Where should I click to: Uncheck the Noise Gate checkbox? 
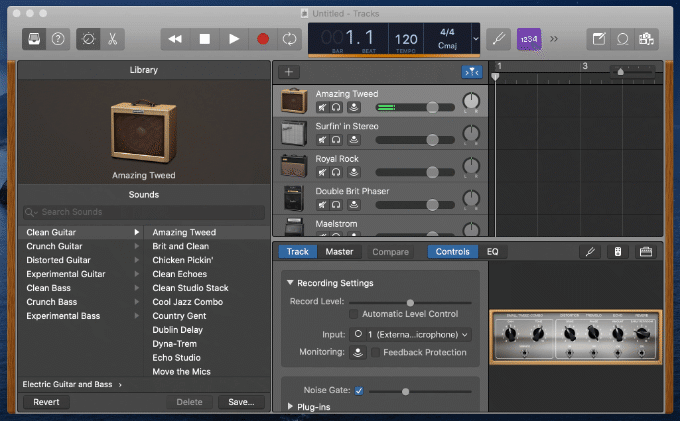(359, 391)
